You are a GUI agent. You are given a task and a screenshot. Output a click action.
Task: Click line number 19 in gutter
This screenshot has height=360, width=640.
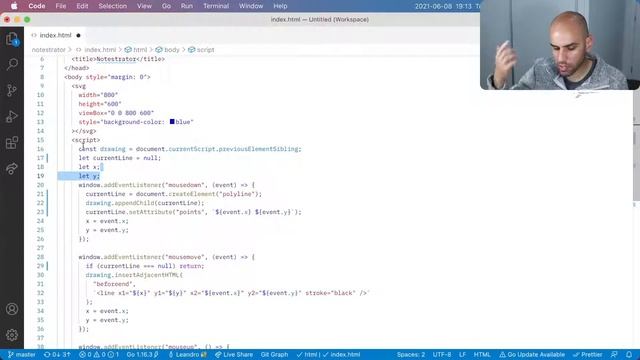[40, 176]
